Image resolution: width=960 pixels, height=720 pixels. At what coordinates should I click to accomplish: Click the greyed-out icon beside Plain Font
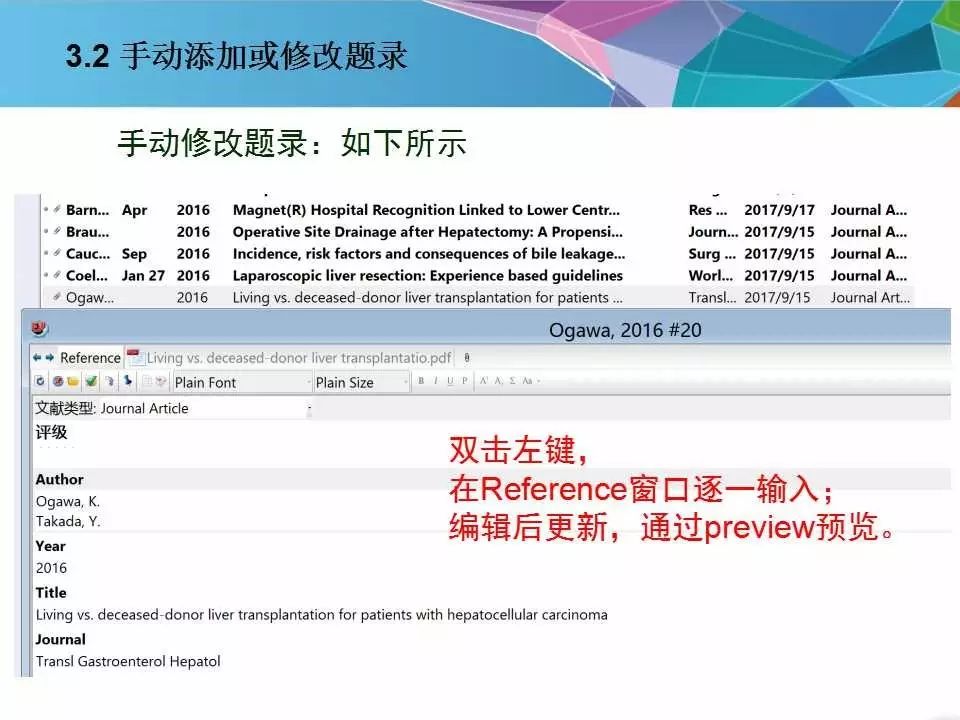coord(161,381)
